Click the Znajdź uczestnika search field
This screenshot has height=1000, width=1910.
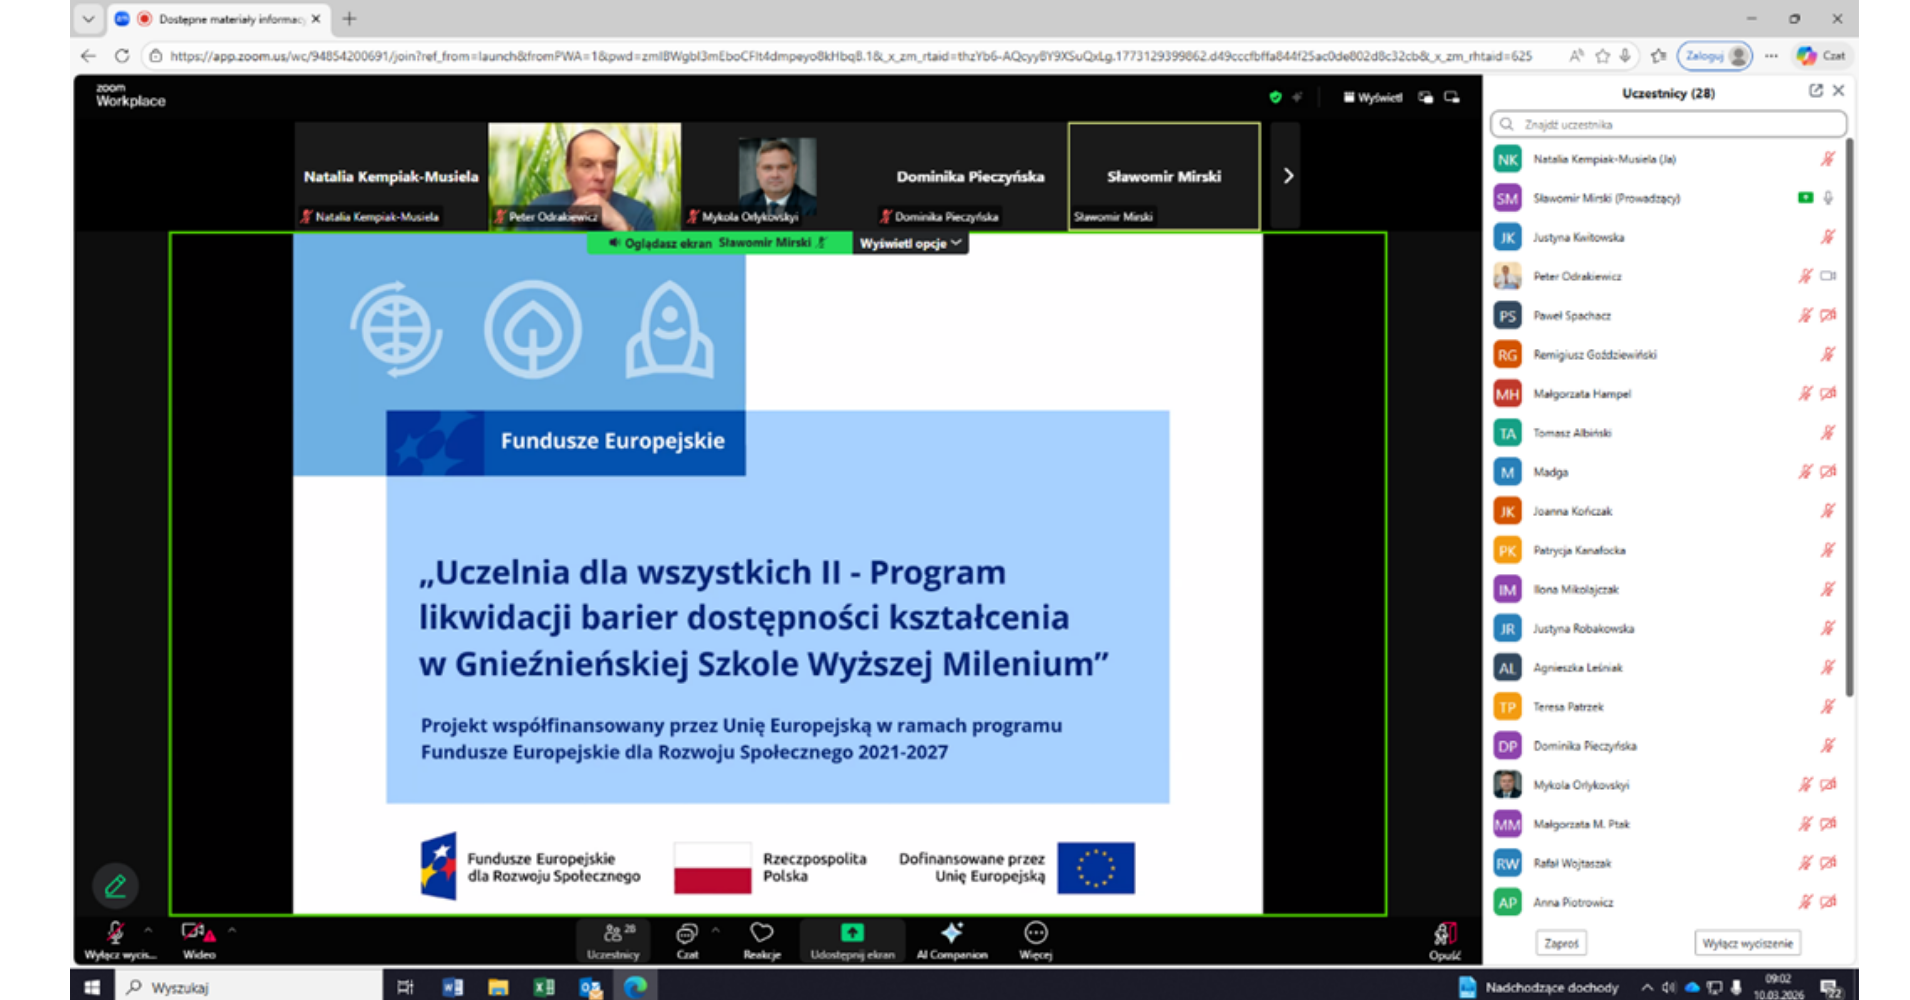[x=1668, y=124]
